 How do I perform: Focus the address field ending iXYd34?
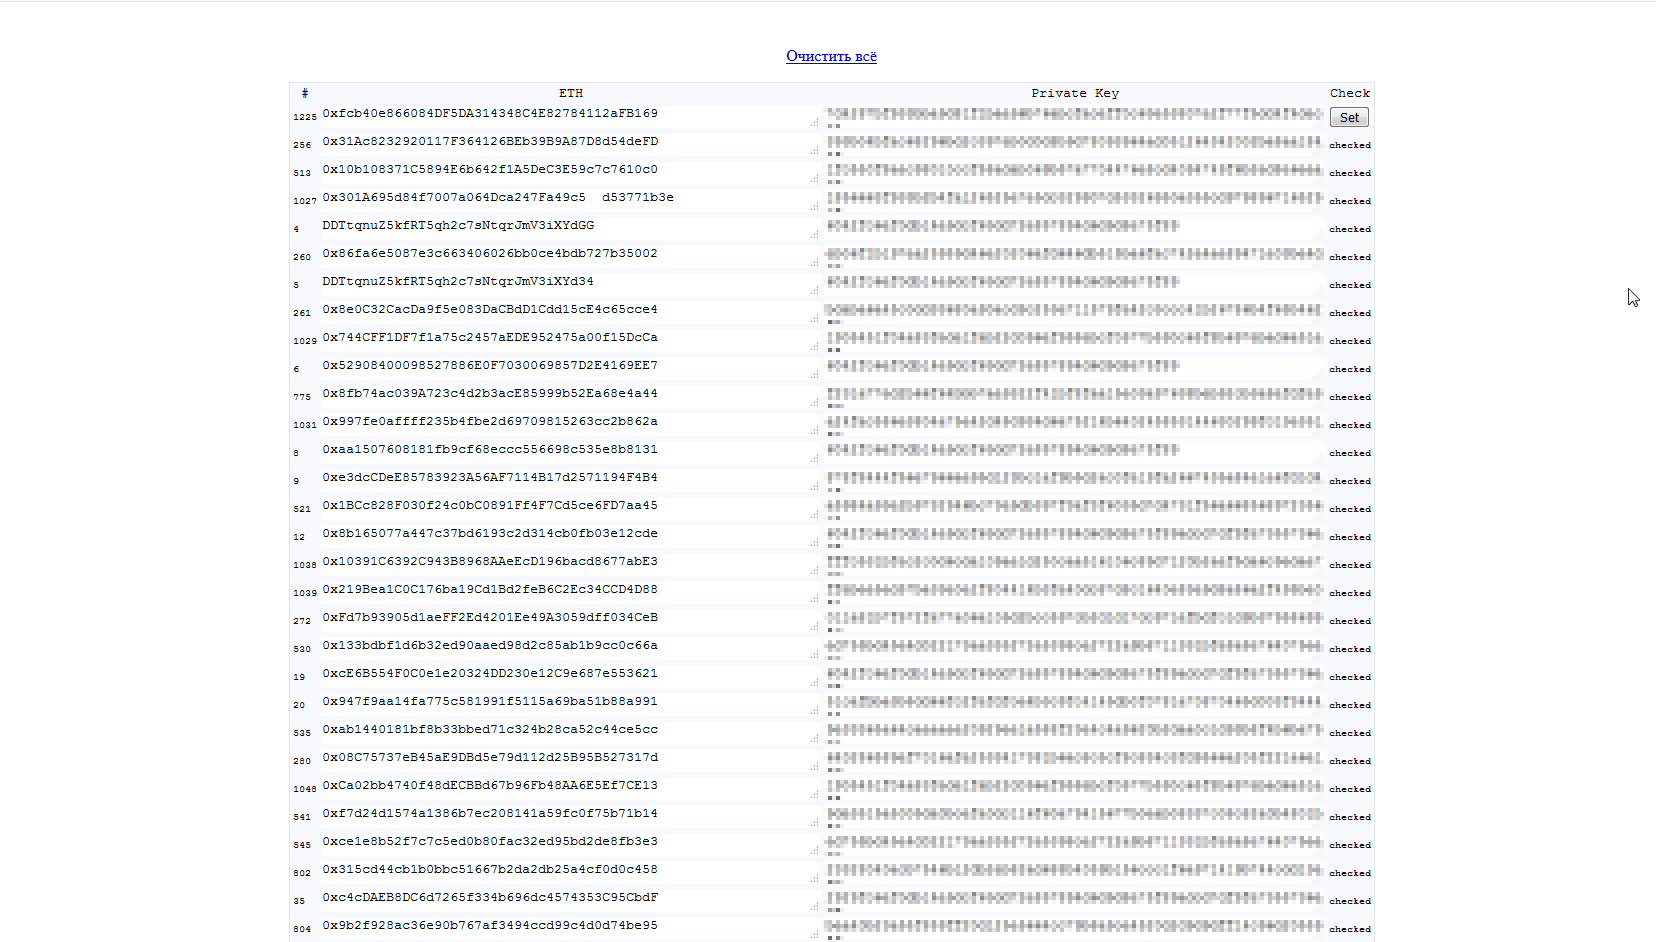pyautogui.click(x=570, y=285)
